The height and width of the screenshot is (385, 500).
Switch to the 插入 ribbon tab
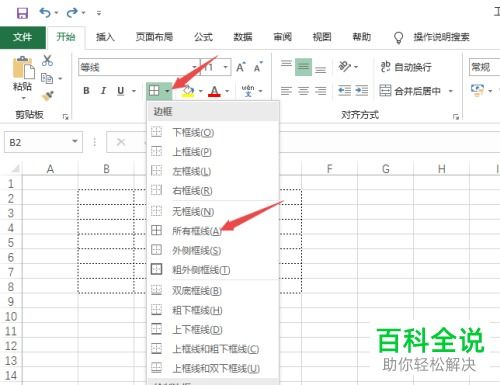pyautogui.click(x=105, y=37)
